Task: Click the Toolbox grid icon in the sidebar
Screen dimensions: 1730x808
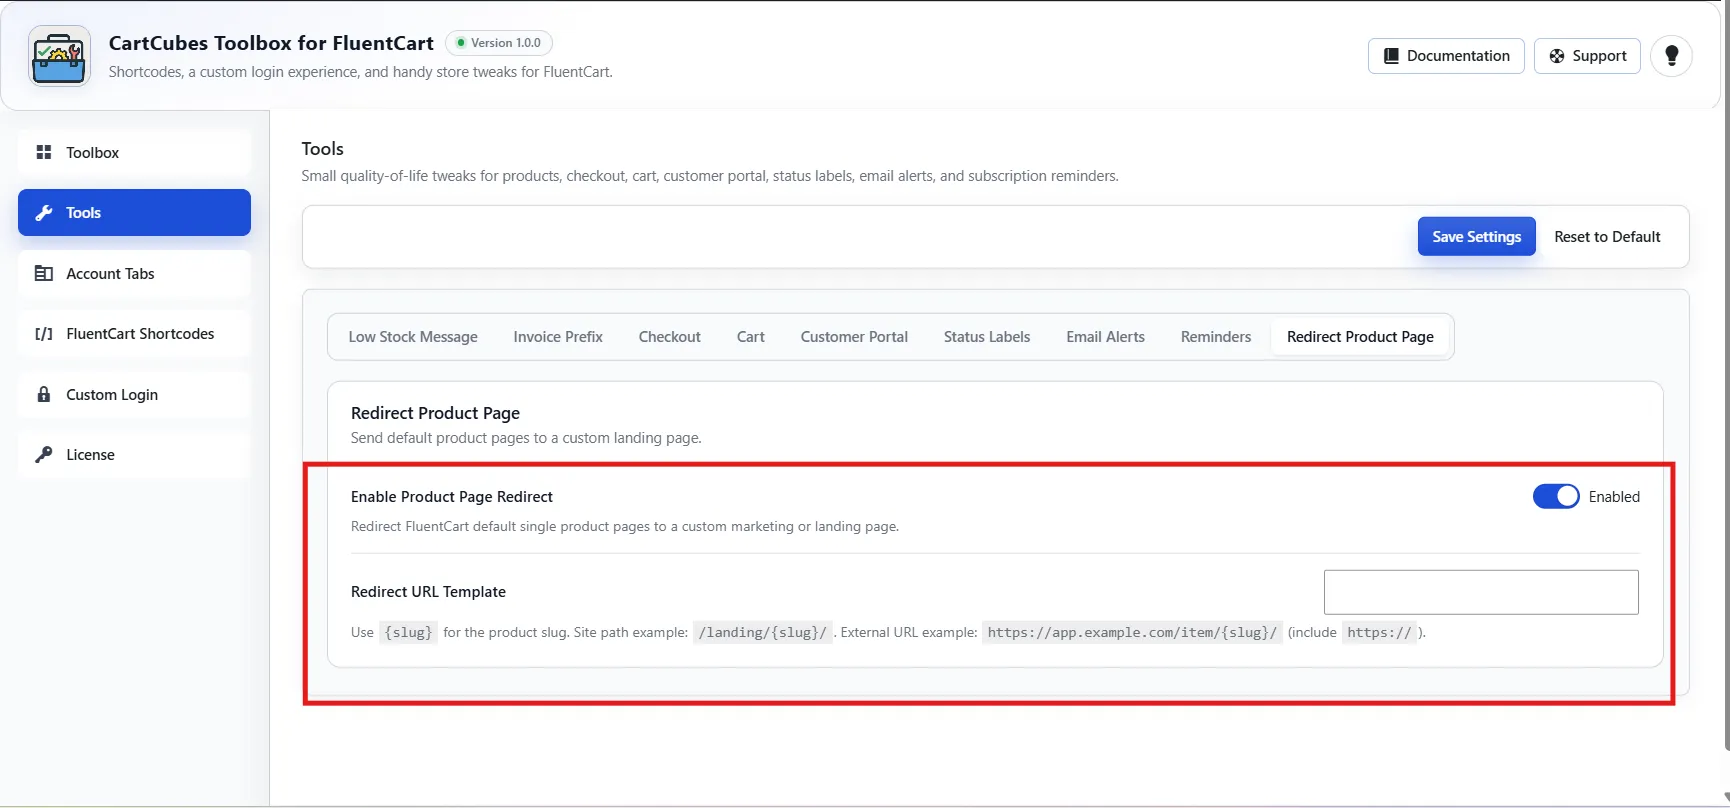Action: pyautogui.click(x=44, y=152)
